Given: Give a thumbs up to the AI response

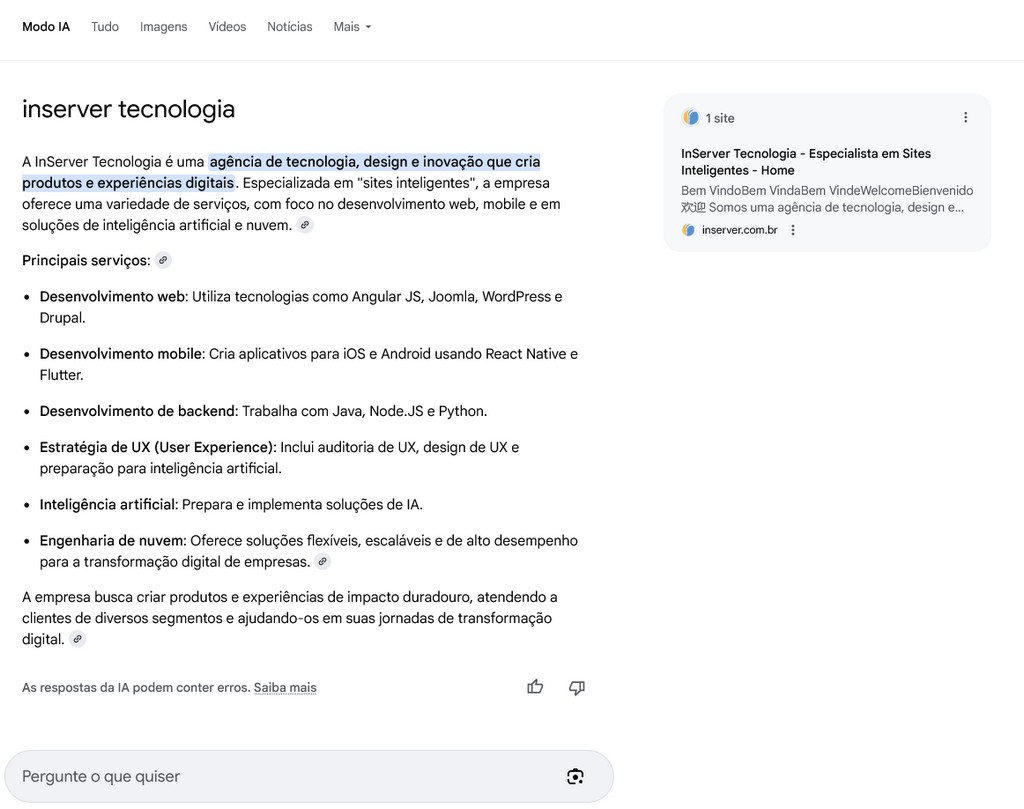Looking at the screenshot, I should coord(535,687).
